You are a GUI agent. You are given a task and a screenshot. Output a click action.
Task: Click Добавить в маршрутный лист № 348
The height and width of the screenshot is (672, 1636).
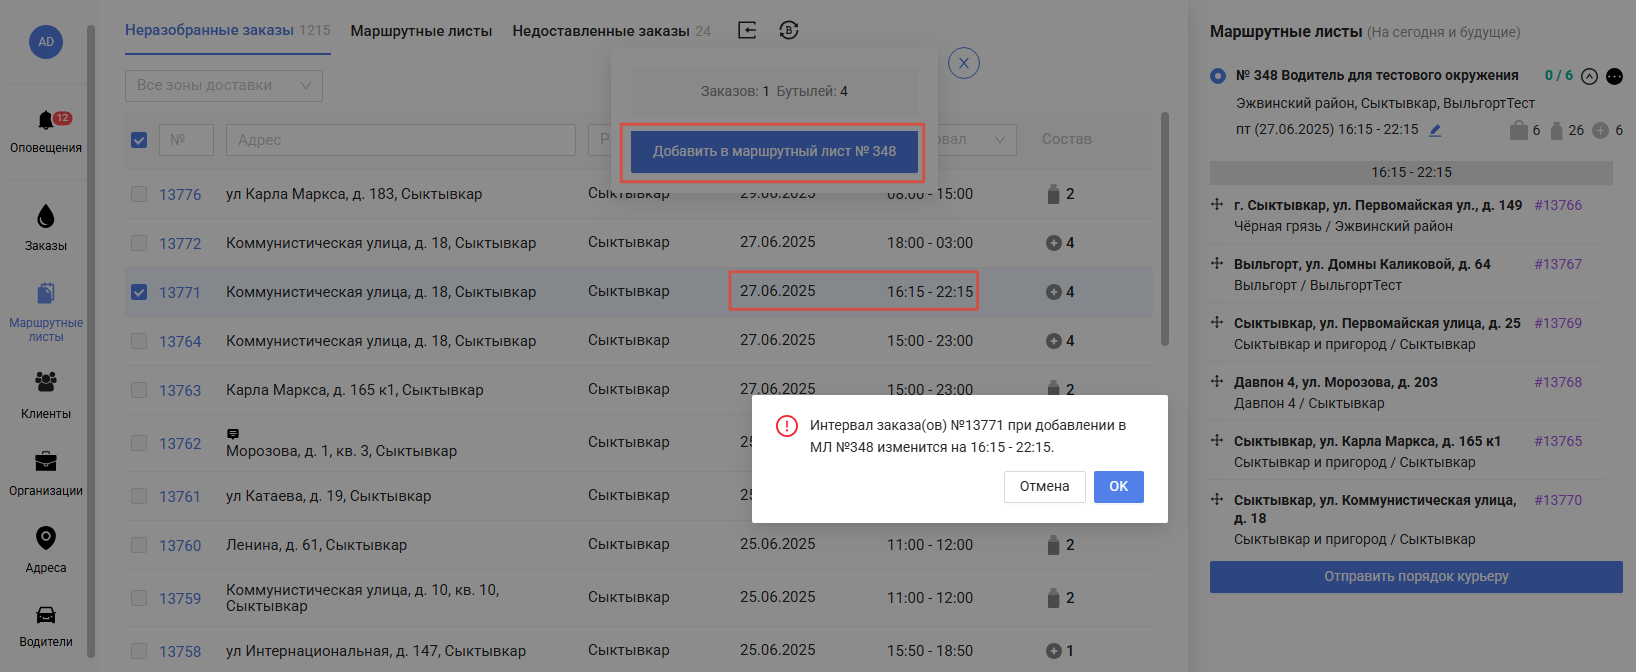click(x=774, y=152)
